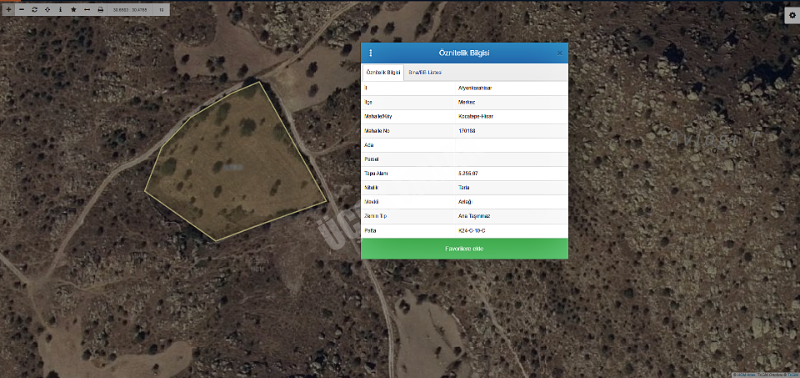Zoom in with the plus icon
The height and width of the screenshot is (378, 800).
click(8, 10)
